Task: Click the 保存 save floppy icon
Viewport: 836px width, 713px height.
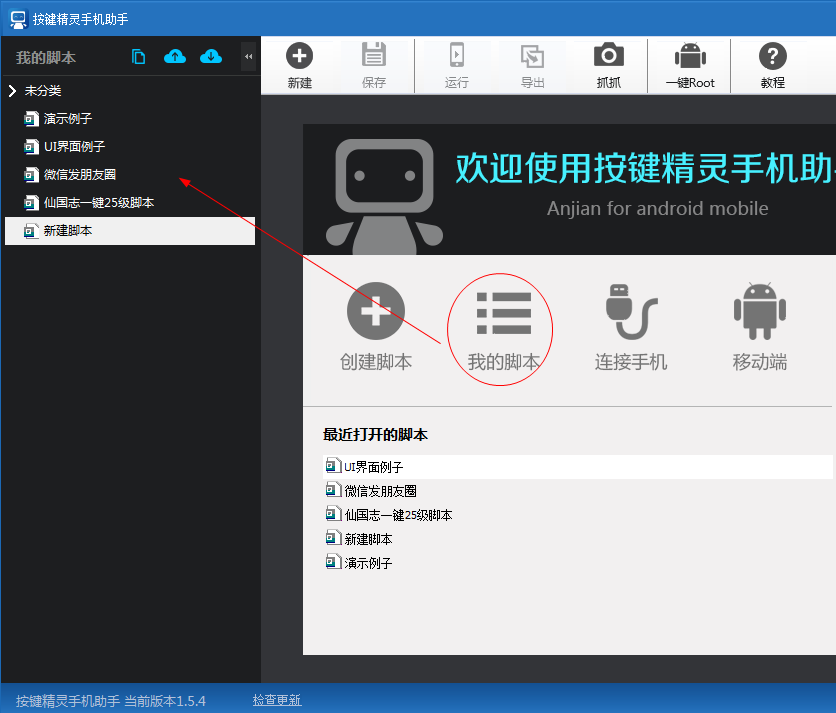Action: click(374, 54)
